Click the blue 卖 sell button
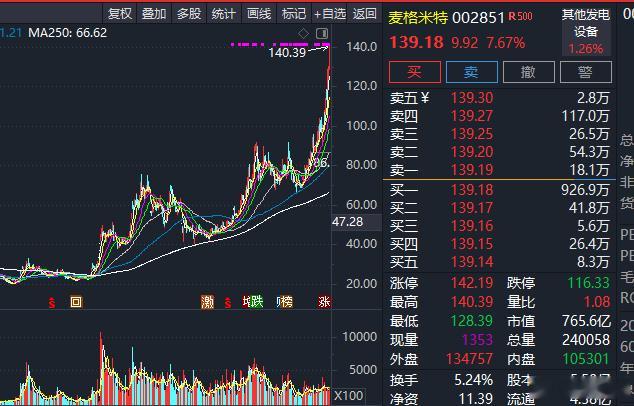The width and height of the screenshot is (634, 406). (x=471, y=72)
